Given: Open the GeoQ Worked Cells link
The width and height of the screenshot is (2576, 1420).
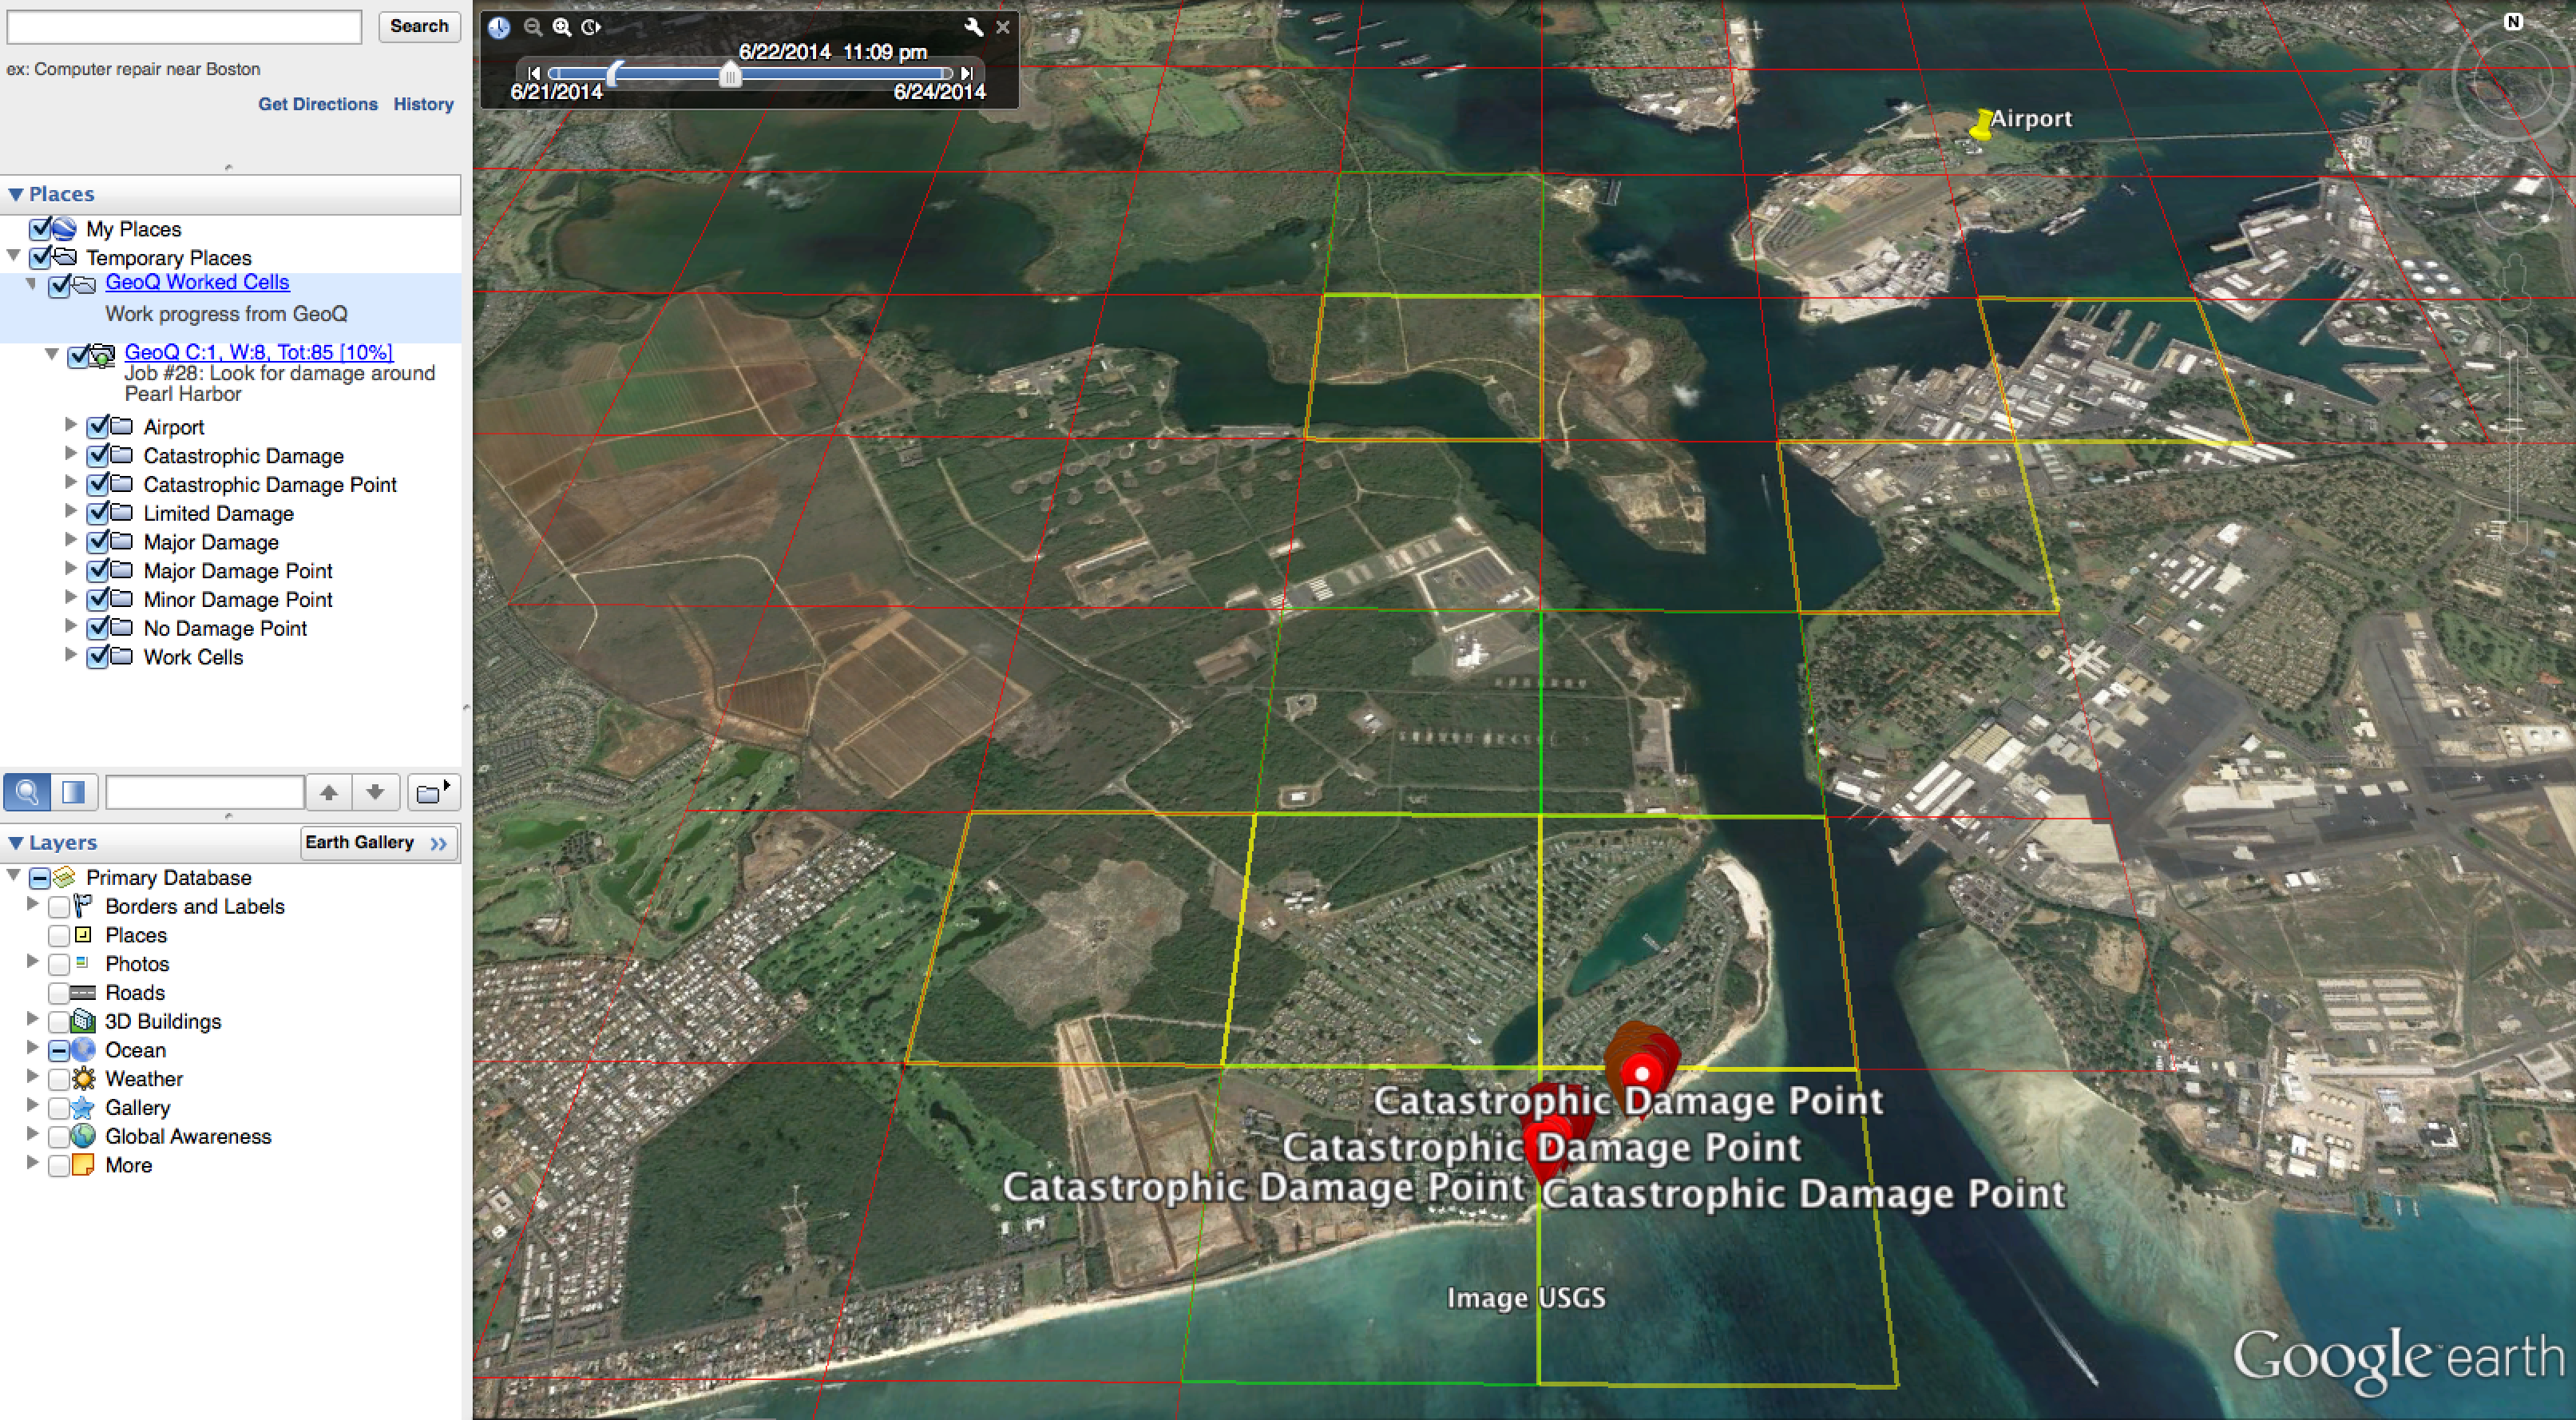Looking at the screenshot, I should pyautogui.click(x=197, y=282).
